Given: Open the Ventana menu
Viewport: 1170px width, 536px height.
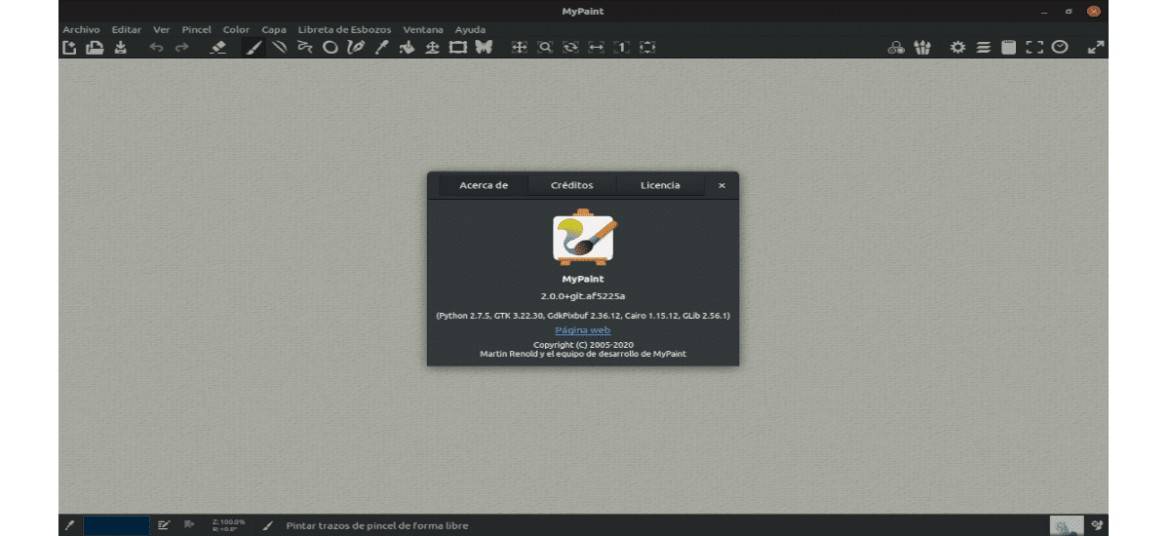Looking at the screenshot, I should click(423, 30).
